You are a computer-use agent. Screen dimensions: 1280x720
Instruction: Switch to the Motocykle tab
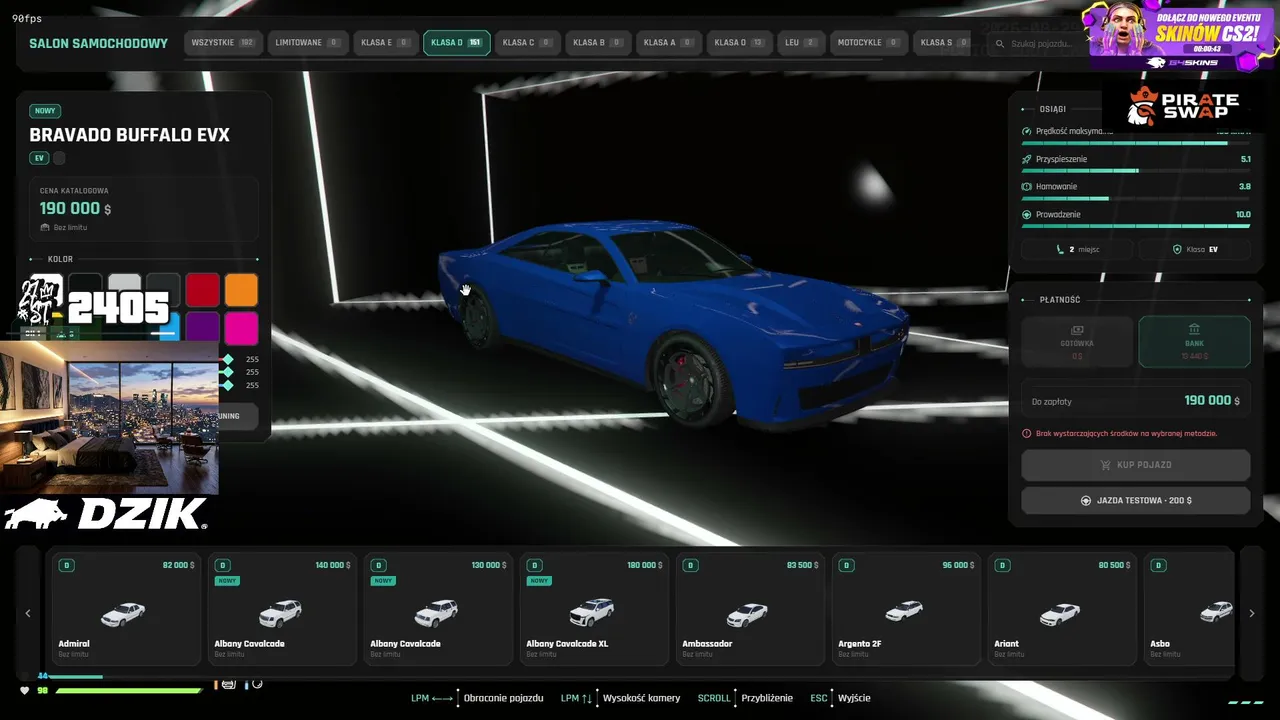pyautogui.click(x=867, y=43)
